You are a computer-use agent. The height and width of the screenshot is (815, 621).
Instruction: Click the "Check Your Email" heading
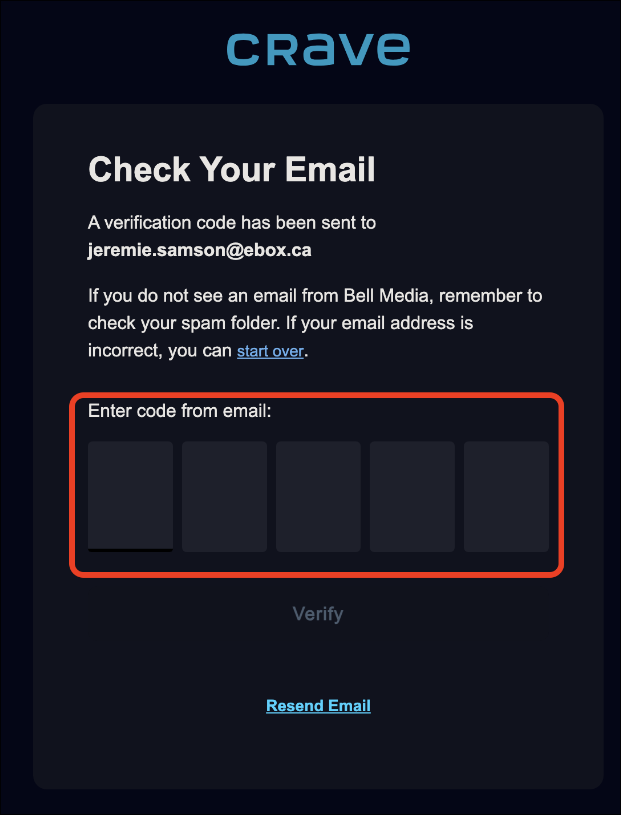(232, 169)
